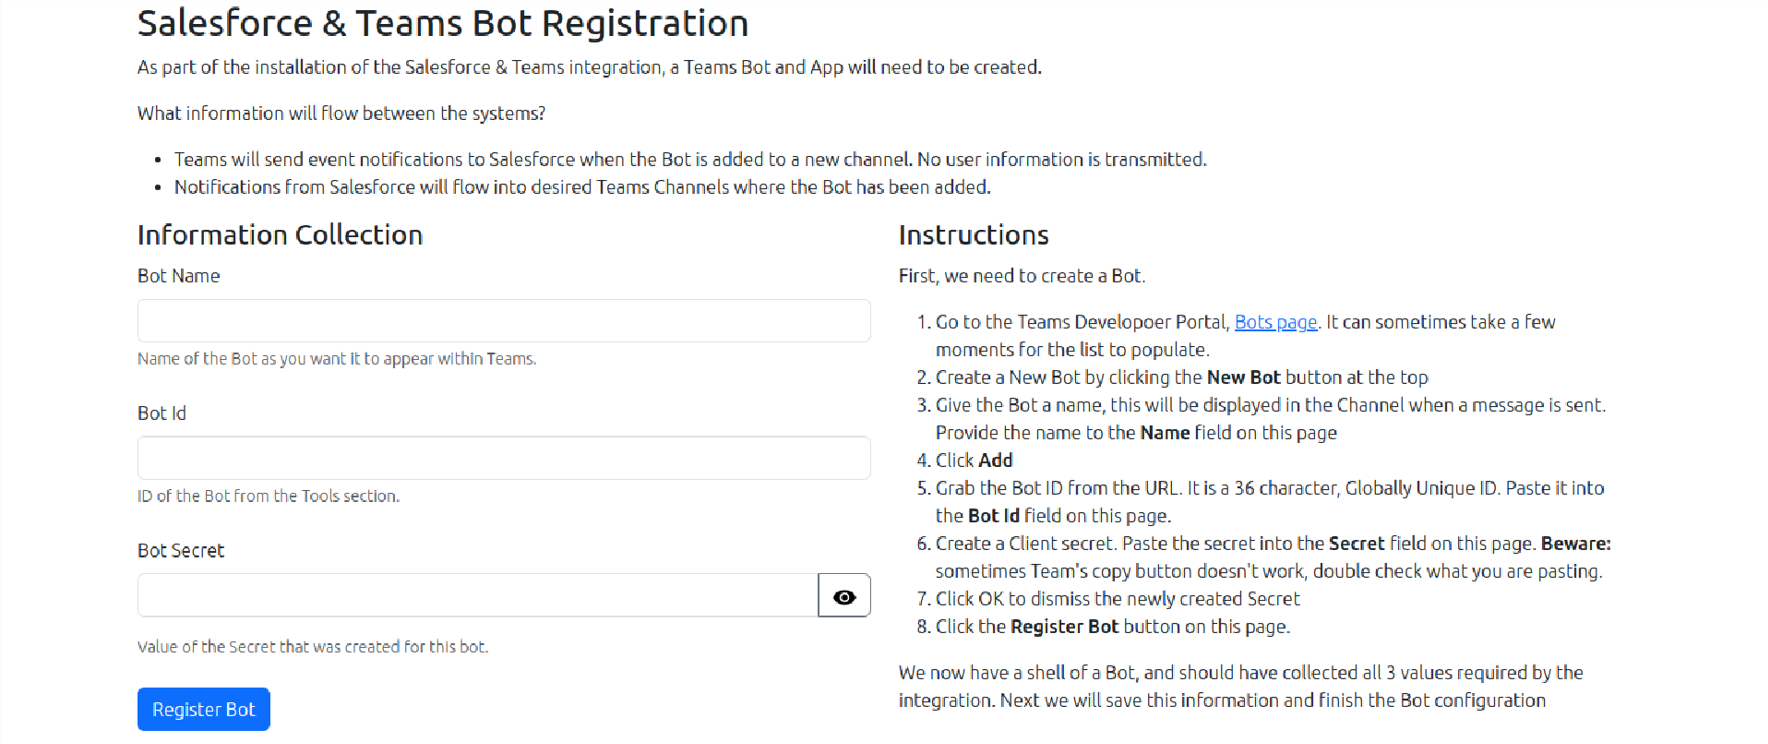The image size is (1768, 744).
Task: Click the Information Collection heading
Action: point(280,235)
